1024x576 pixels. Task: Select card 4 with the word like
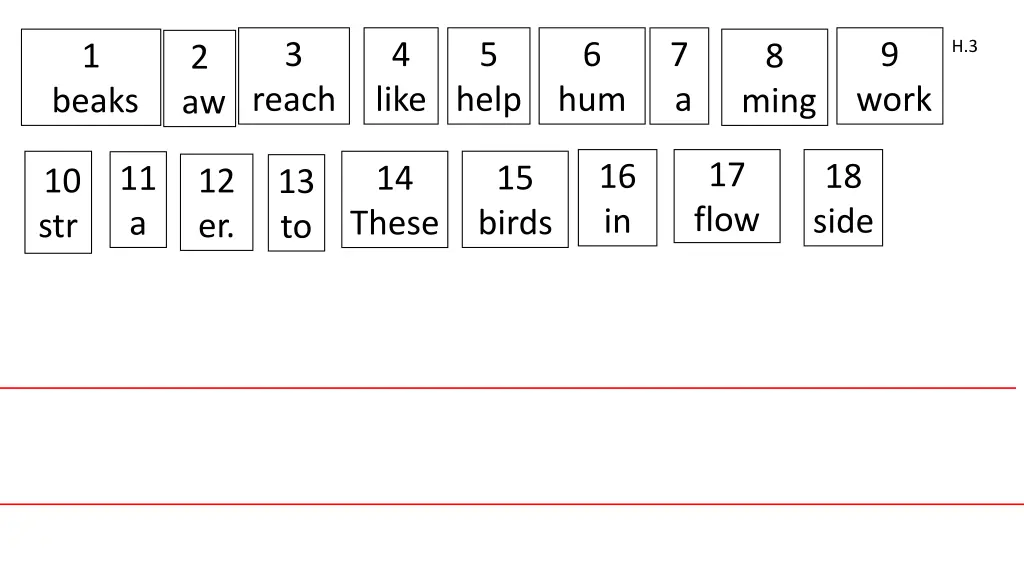tap(401, 76)
